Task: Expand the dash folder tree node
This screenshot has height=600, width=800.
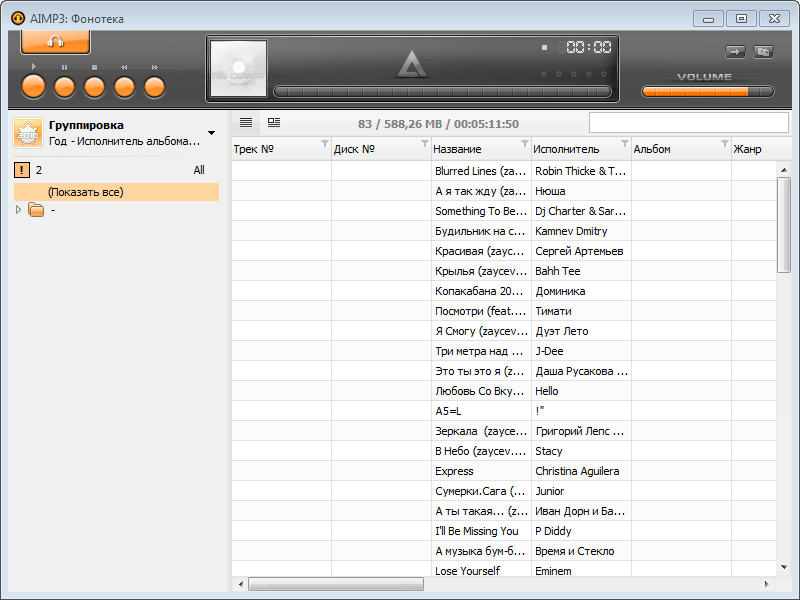Action: [x=18, y=210]
